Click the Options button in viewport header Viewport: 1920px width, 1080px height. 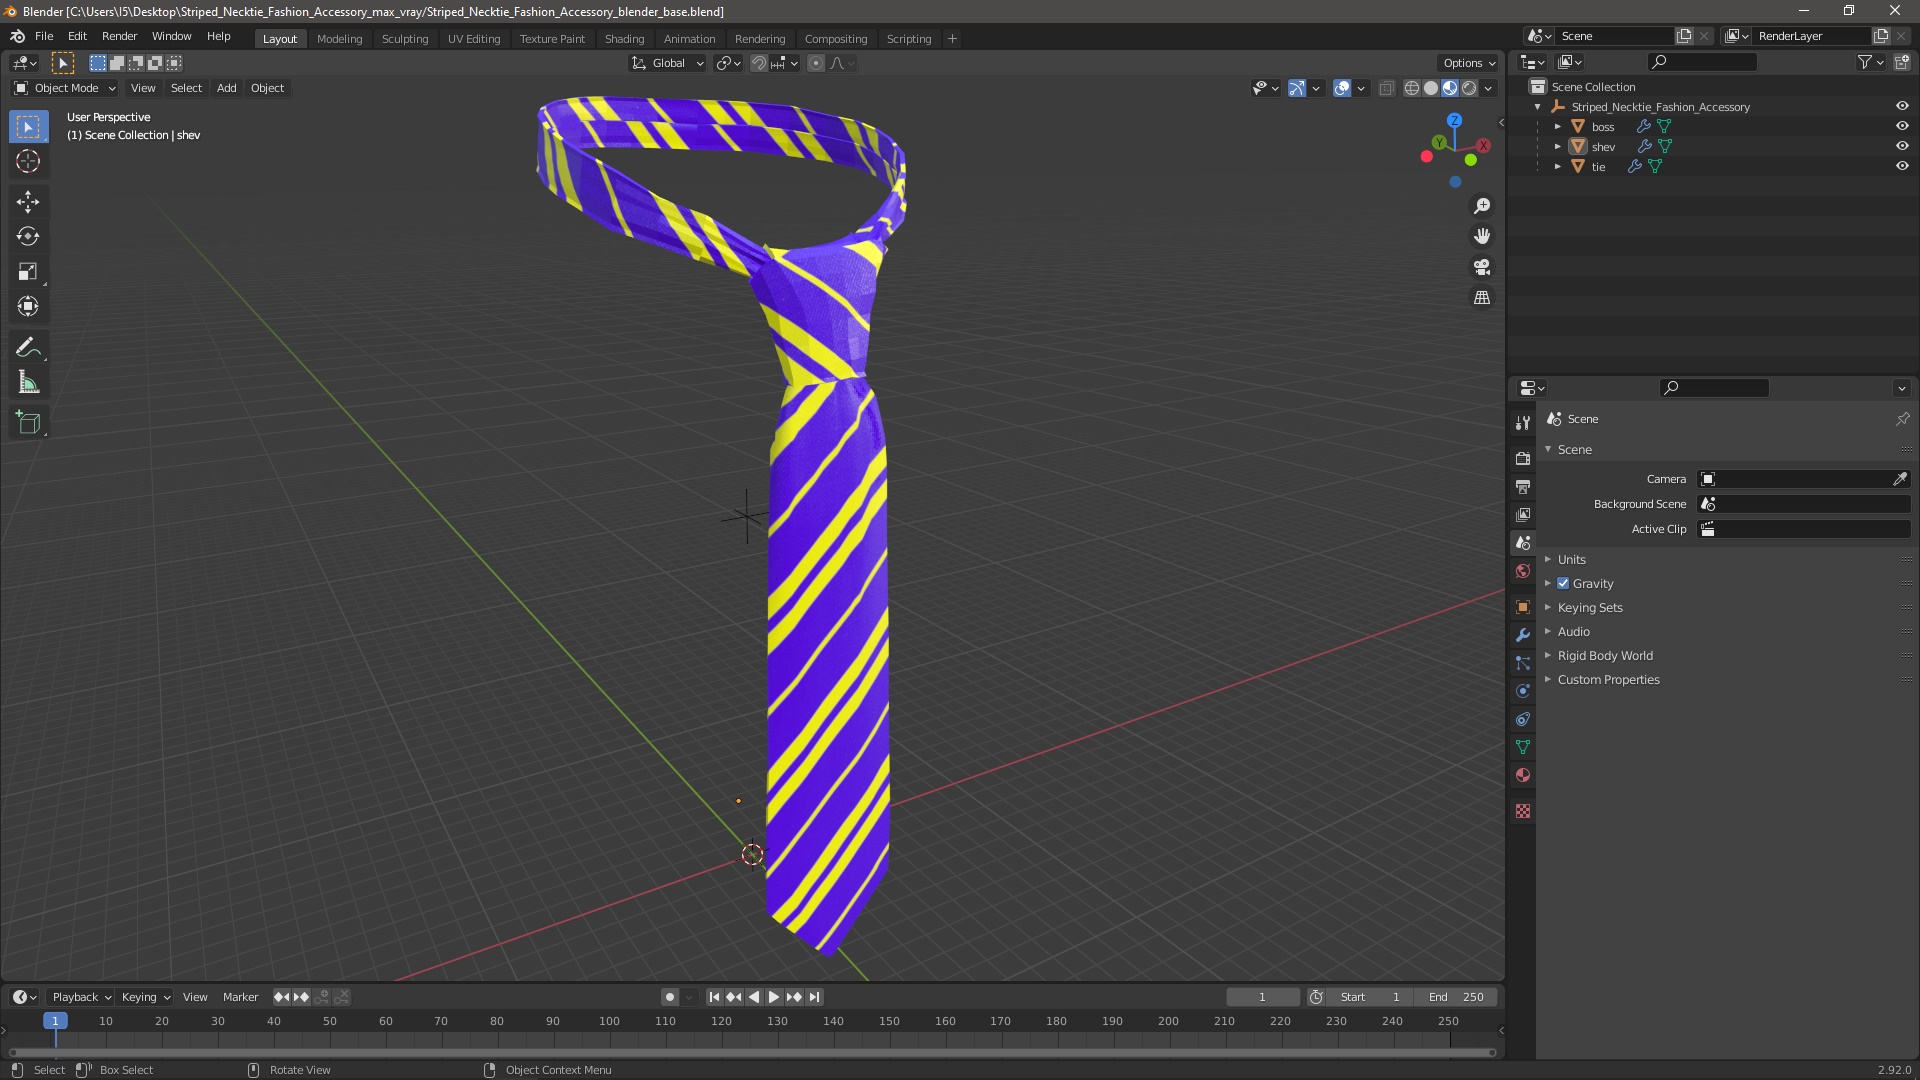(x=1468, y=62)
